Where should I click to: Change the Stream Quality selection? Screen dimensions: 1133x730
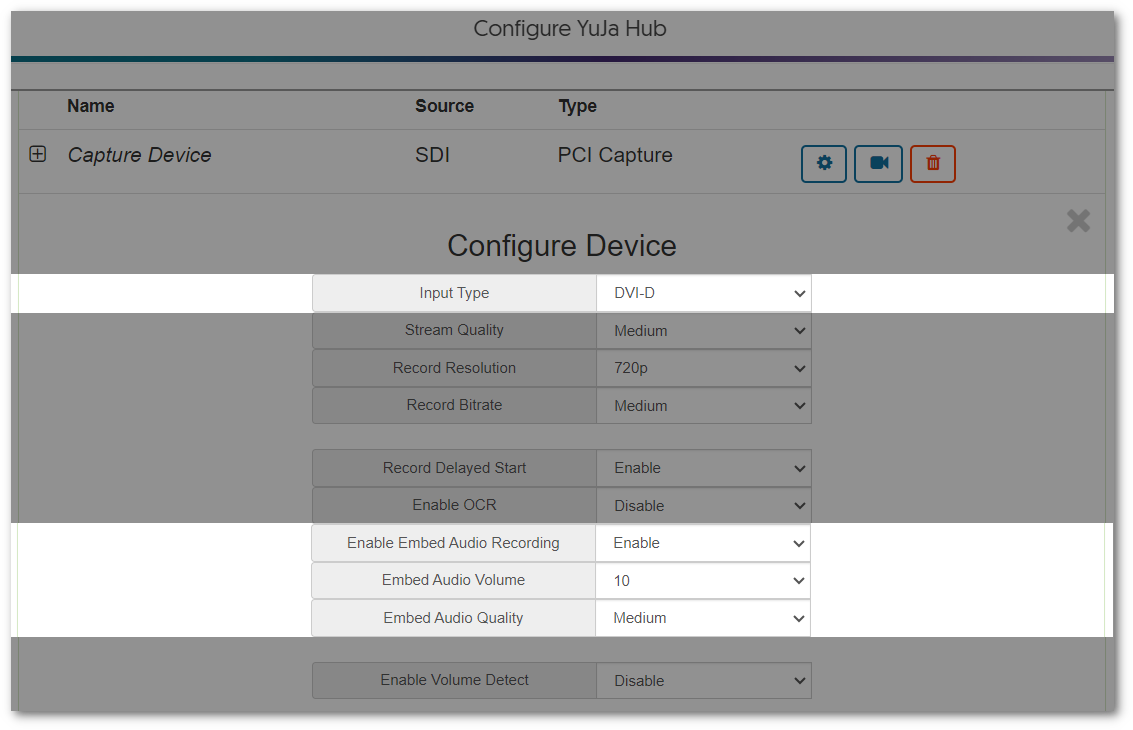click(703, 330)
